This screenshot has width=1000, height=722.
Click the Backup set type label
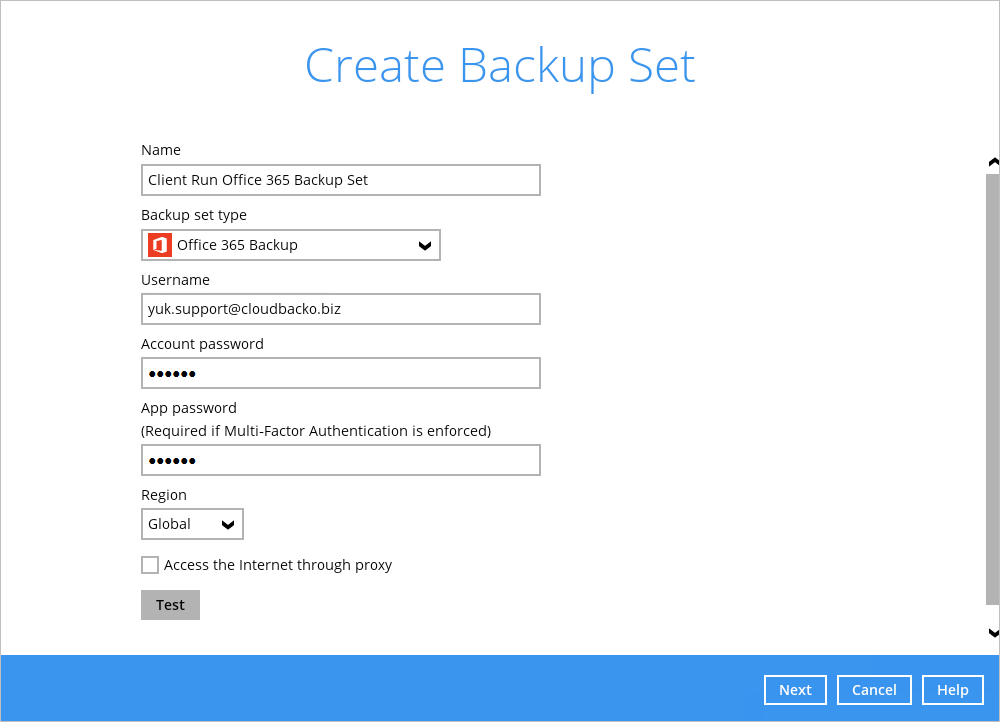194,215
